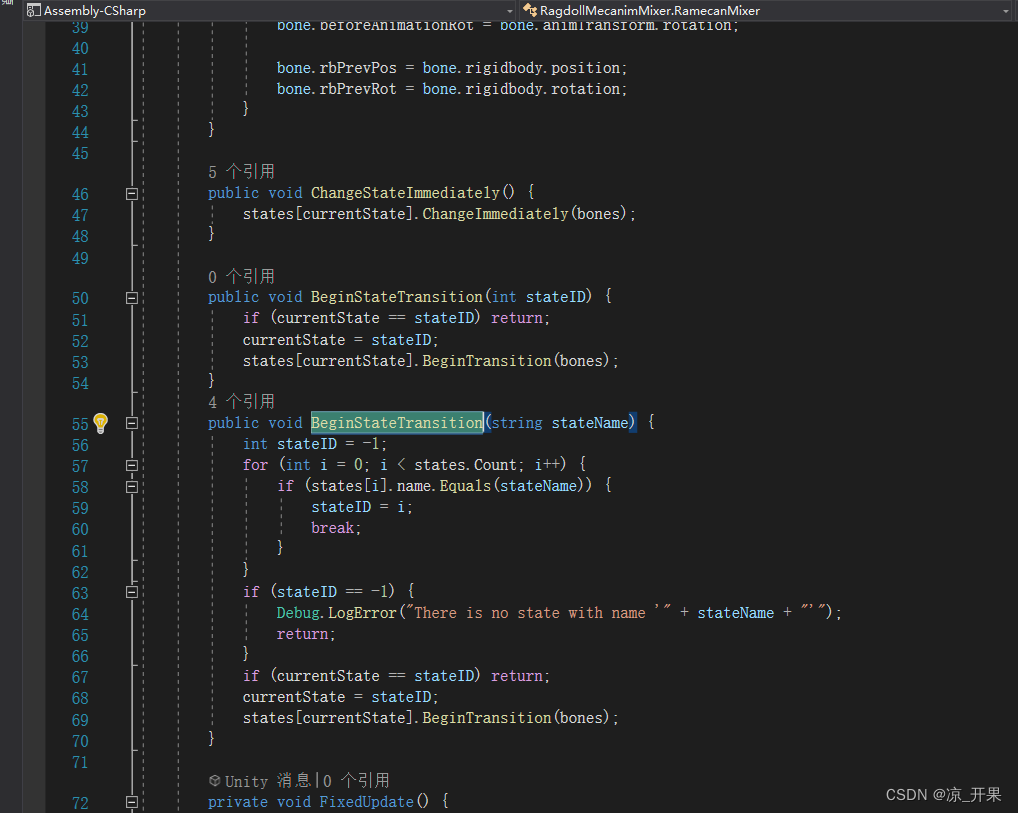
Task: Click the highlighted BeginStateTransition method name
Action: [397, 423]
